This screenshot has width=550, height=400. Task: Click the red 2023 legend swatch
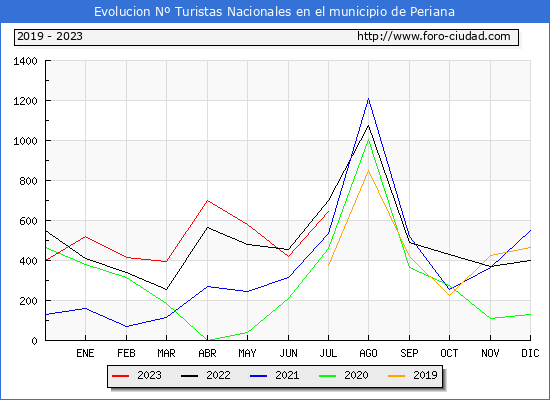point(121,376)
